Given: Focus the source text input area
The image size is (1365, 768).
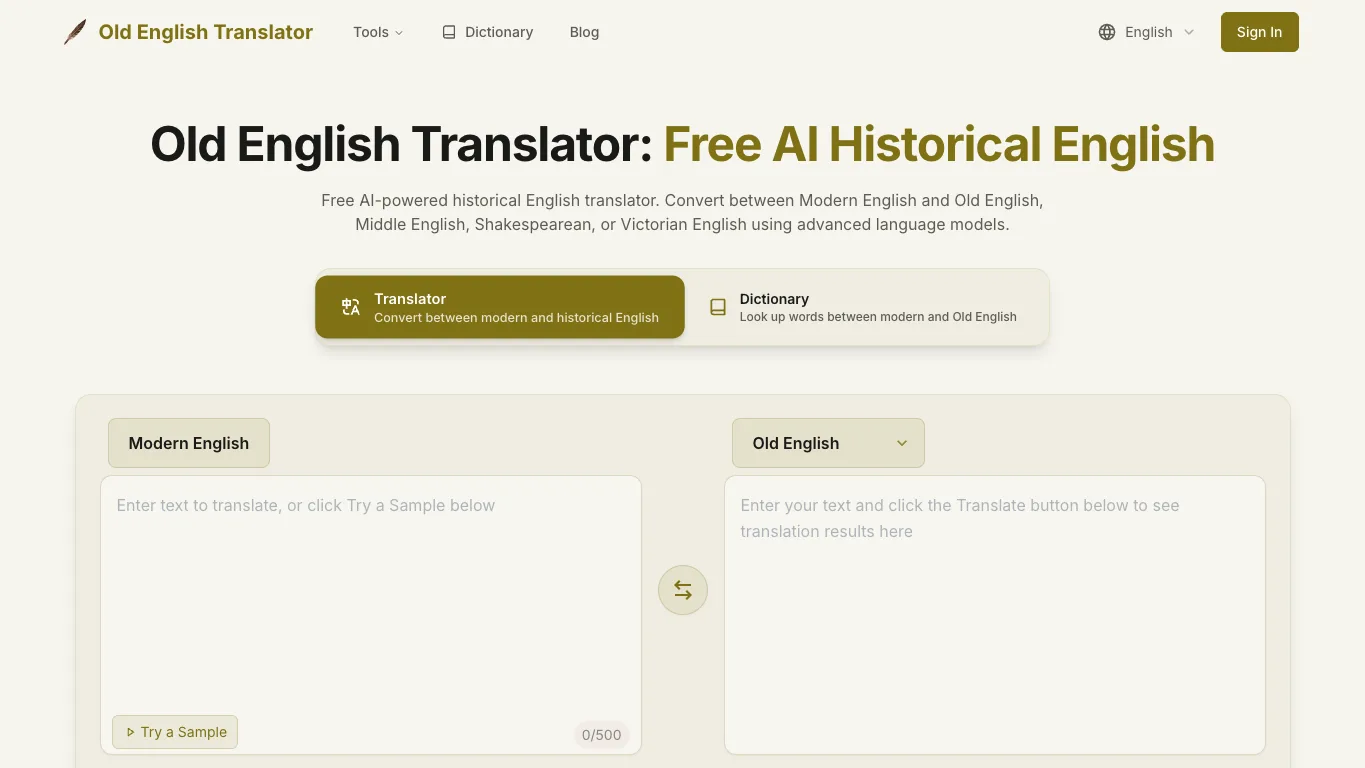Looking at the screenshot, I should coord(371,615).
